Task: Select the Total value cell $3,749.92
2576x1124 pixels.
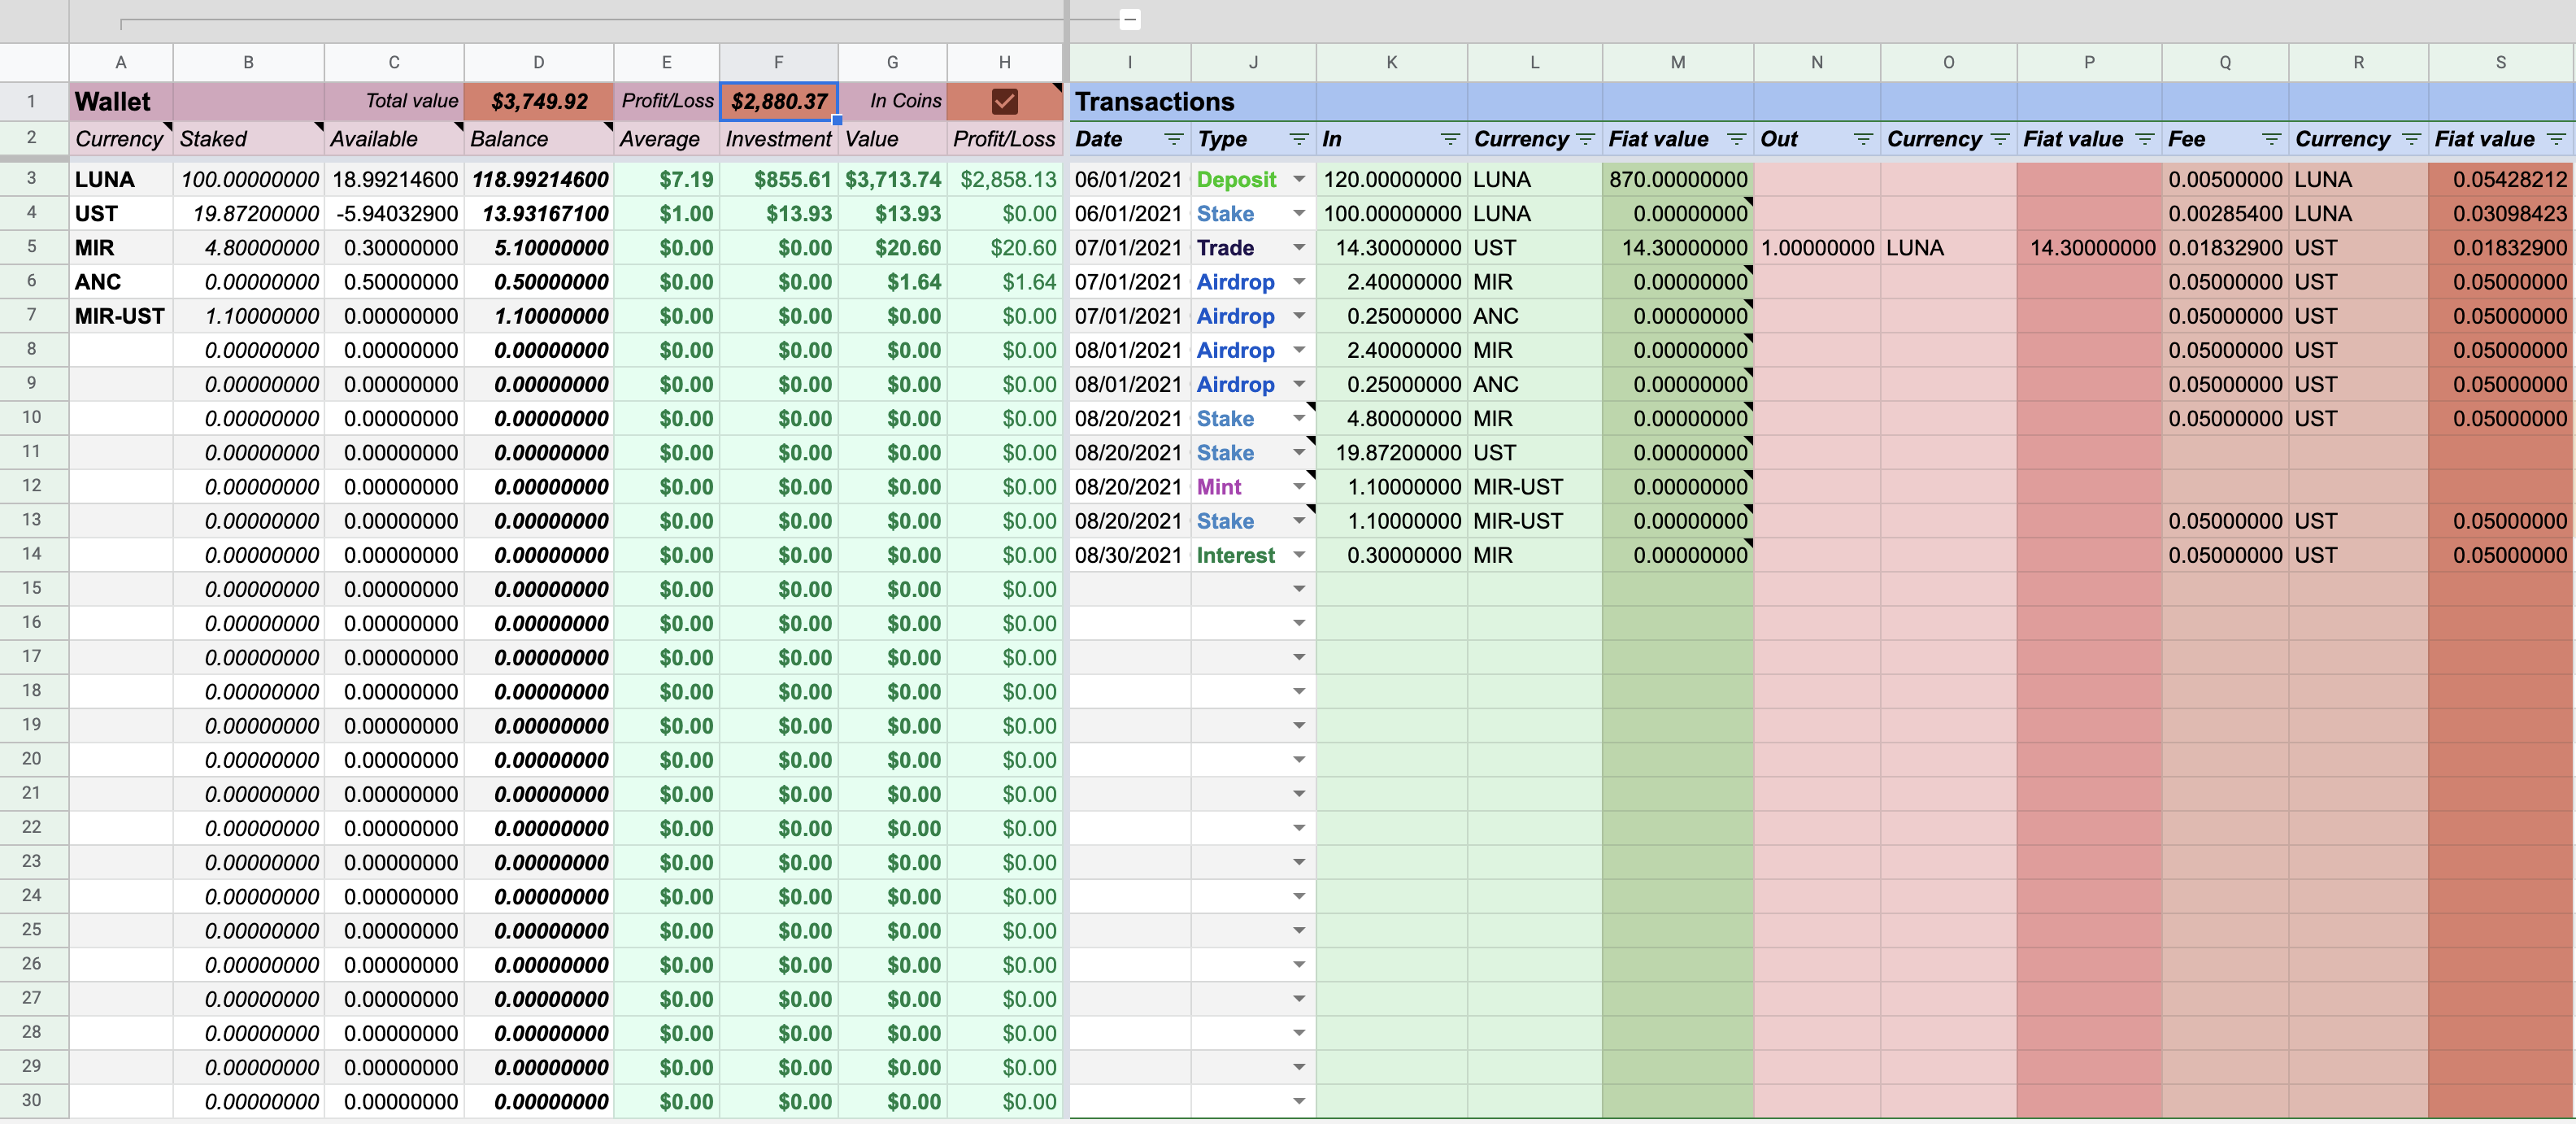Action: click(x=538, y=101)
